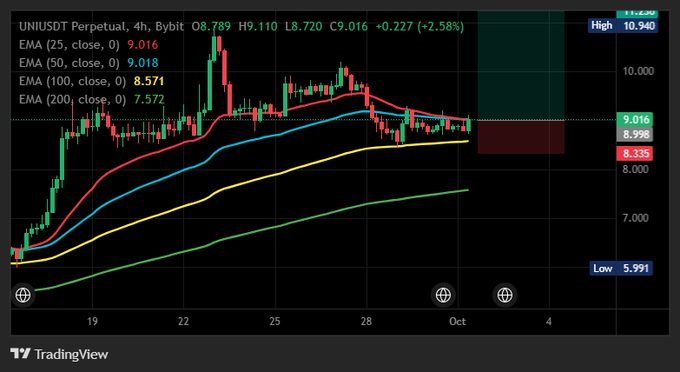This screenshot has width=680, height=372.
Task: Click the EMA 100 value 8.571
Action: [x=149, y=81]
